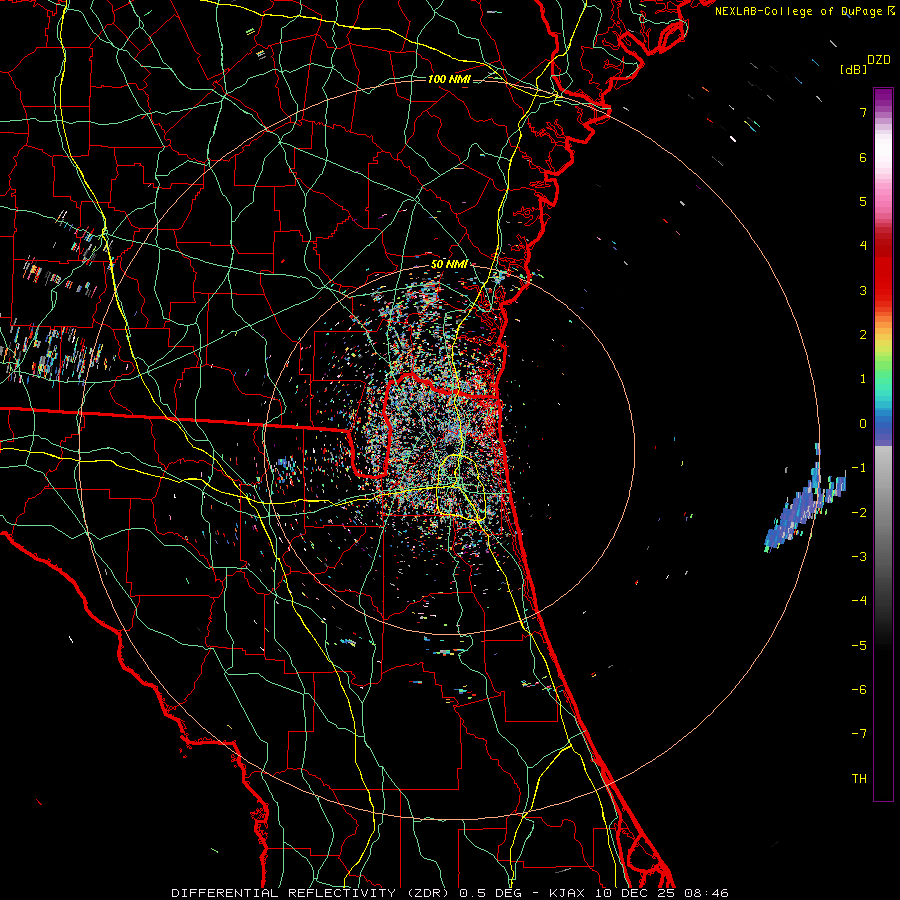The image size is (900, 900).
Task: Click the KJAX radar site identifier
Action: point(567,893)
